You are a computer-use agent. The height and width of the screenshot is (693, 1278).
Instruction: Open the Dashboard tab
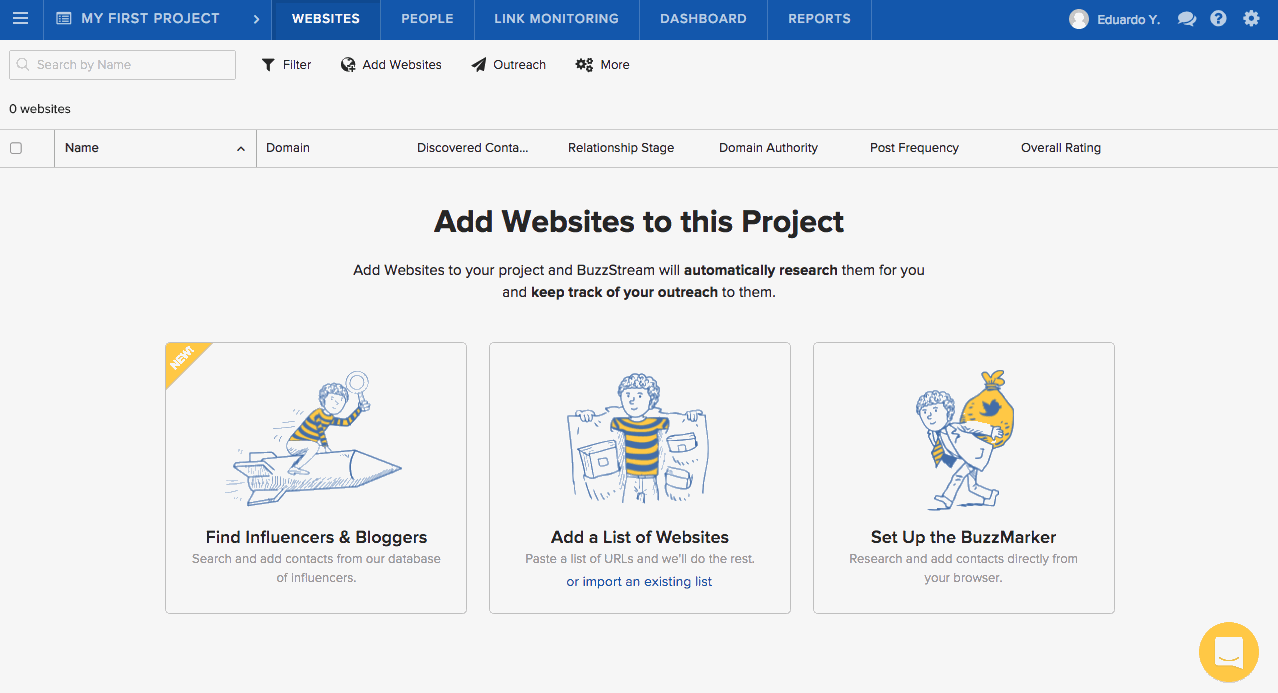703,19
